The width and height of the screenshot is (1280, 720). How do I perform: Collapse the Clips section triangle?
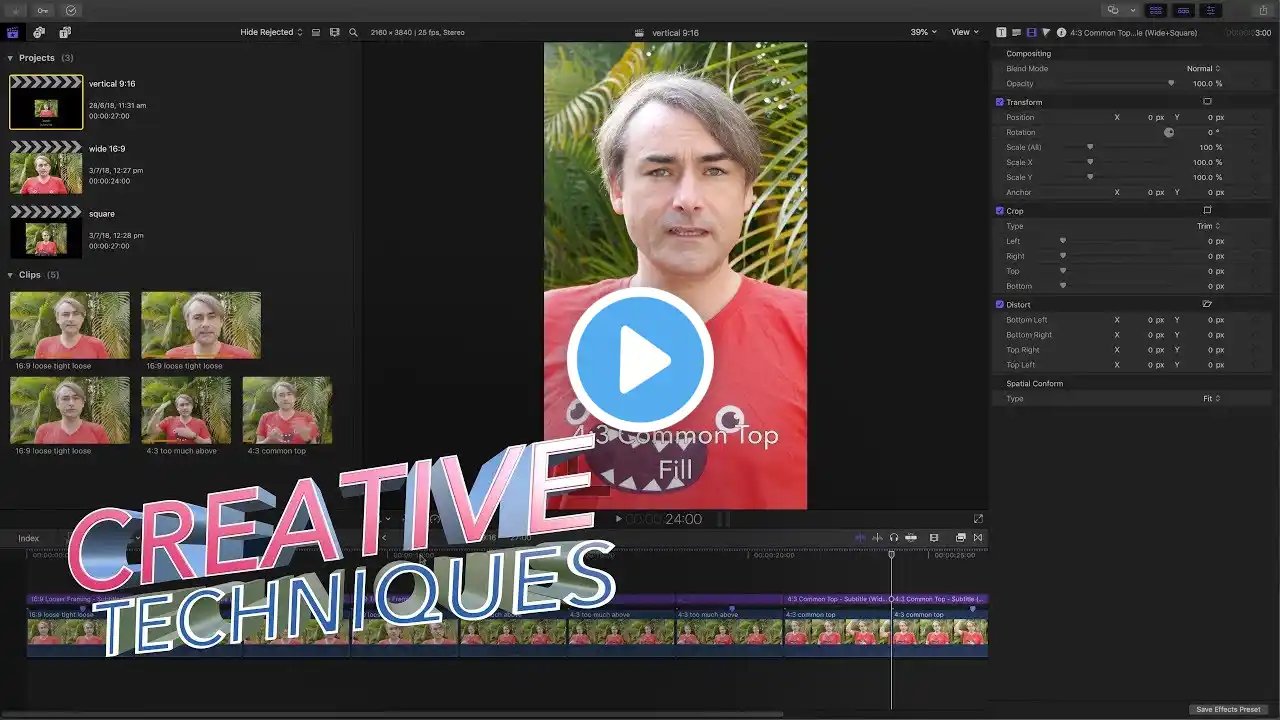pyautogui.click(x=10, y=275)
